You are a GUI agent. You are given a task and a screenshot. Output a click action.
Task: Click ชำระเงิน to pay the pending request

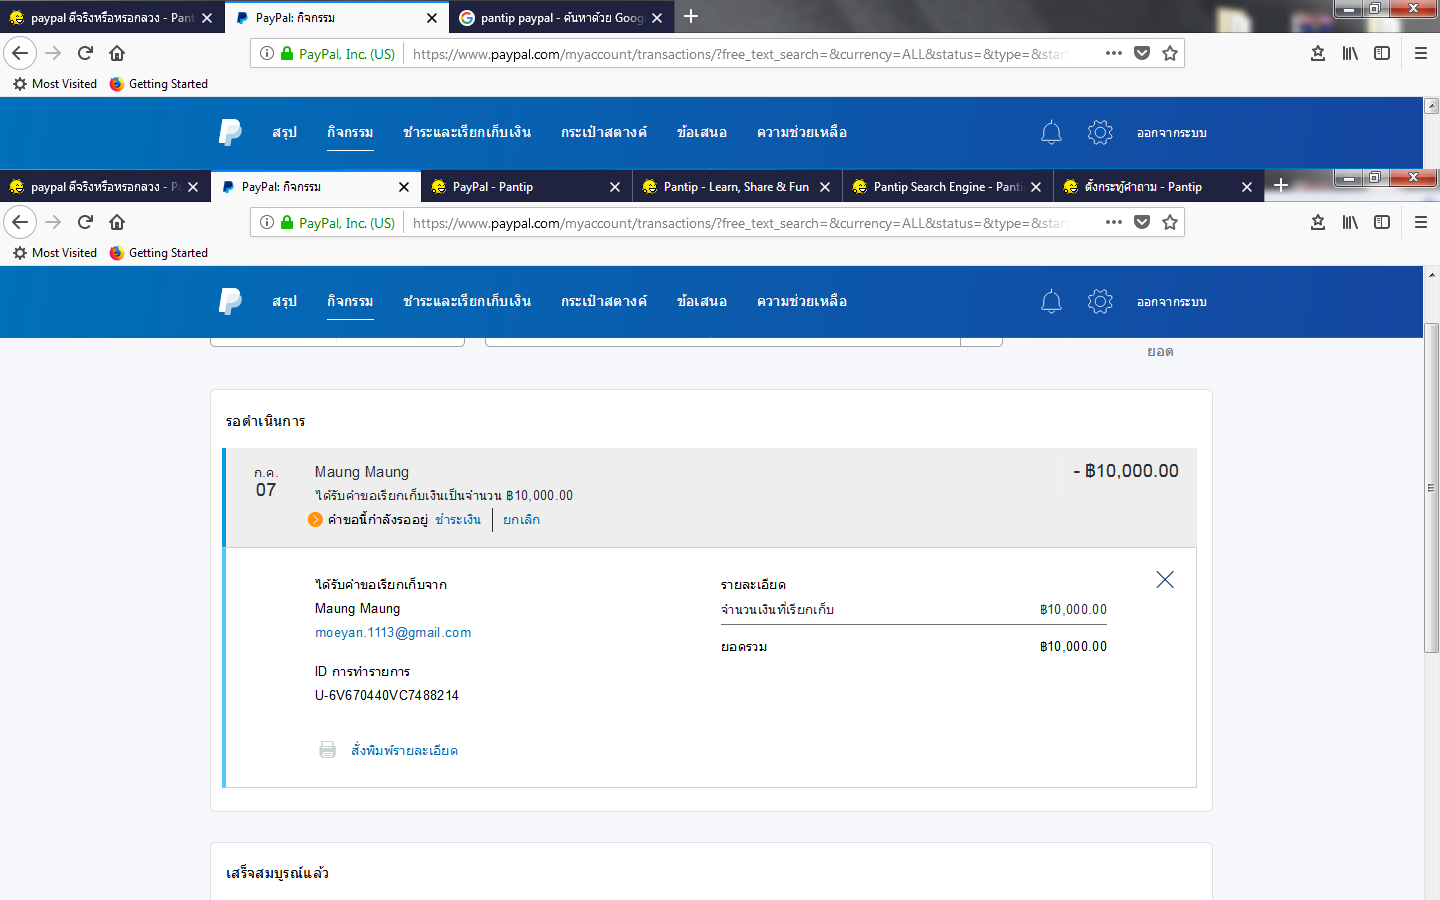pos(458,520)
